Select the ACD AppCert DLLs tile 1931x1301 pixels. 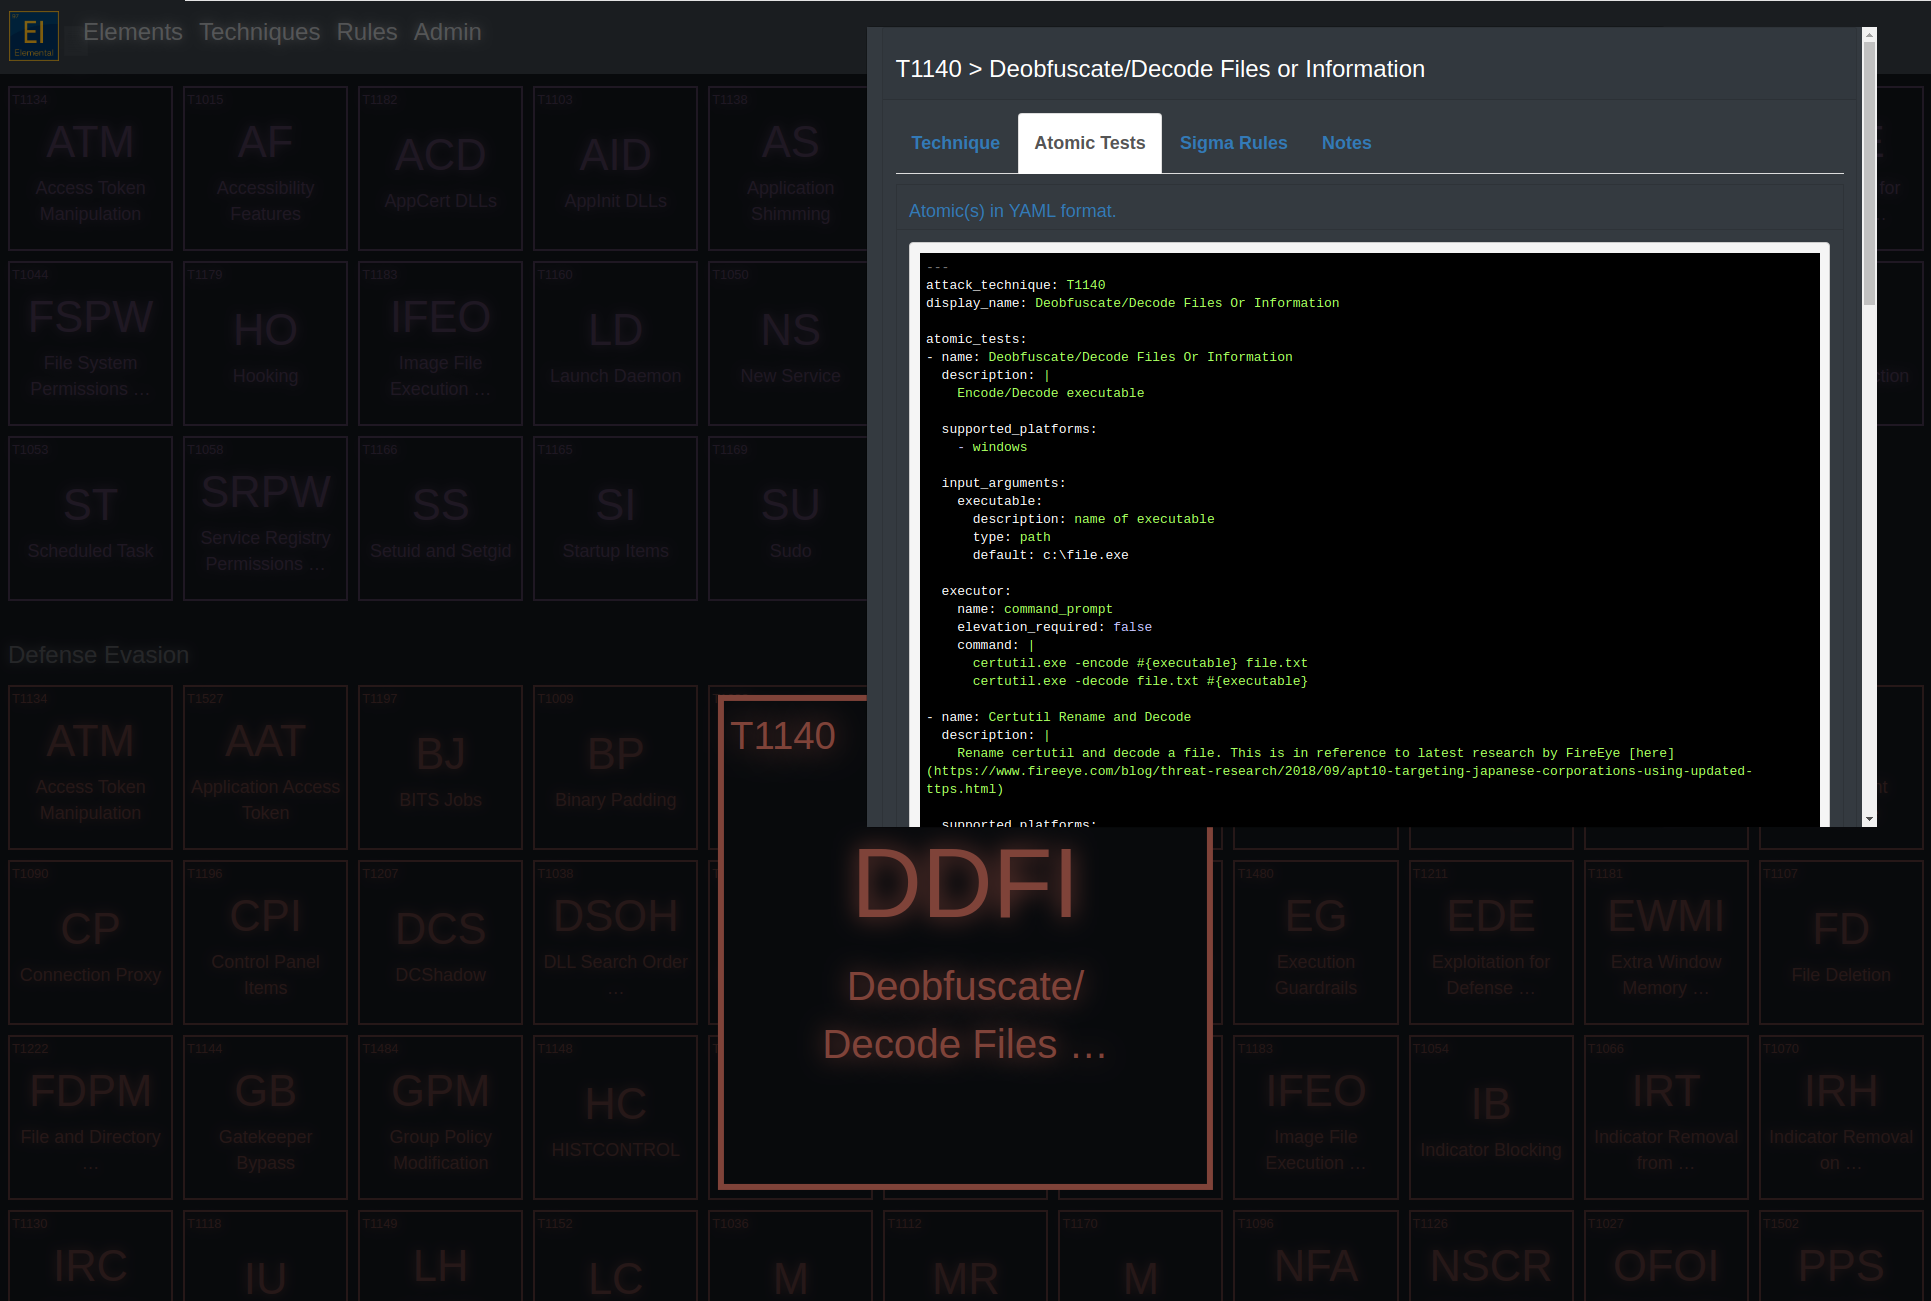pos(441,168)
